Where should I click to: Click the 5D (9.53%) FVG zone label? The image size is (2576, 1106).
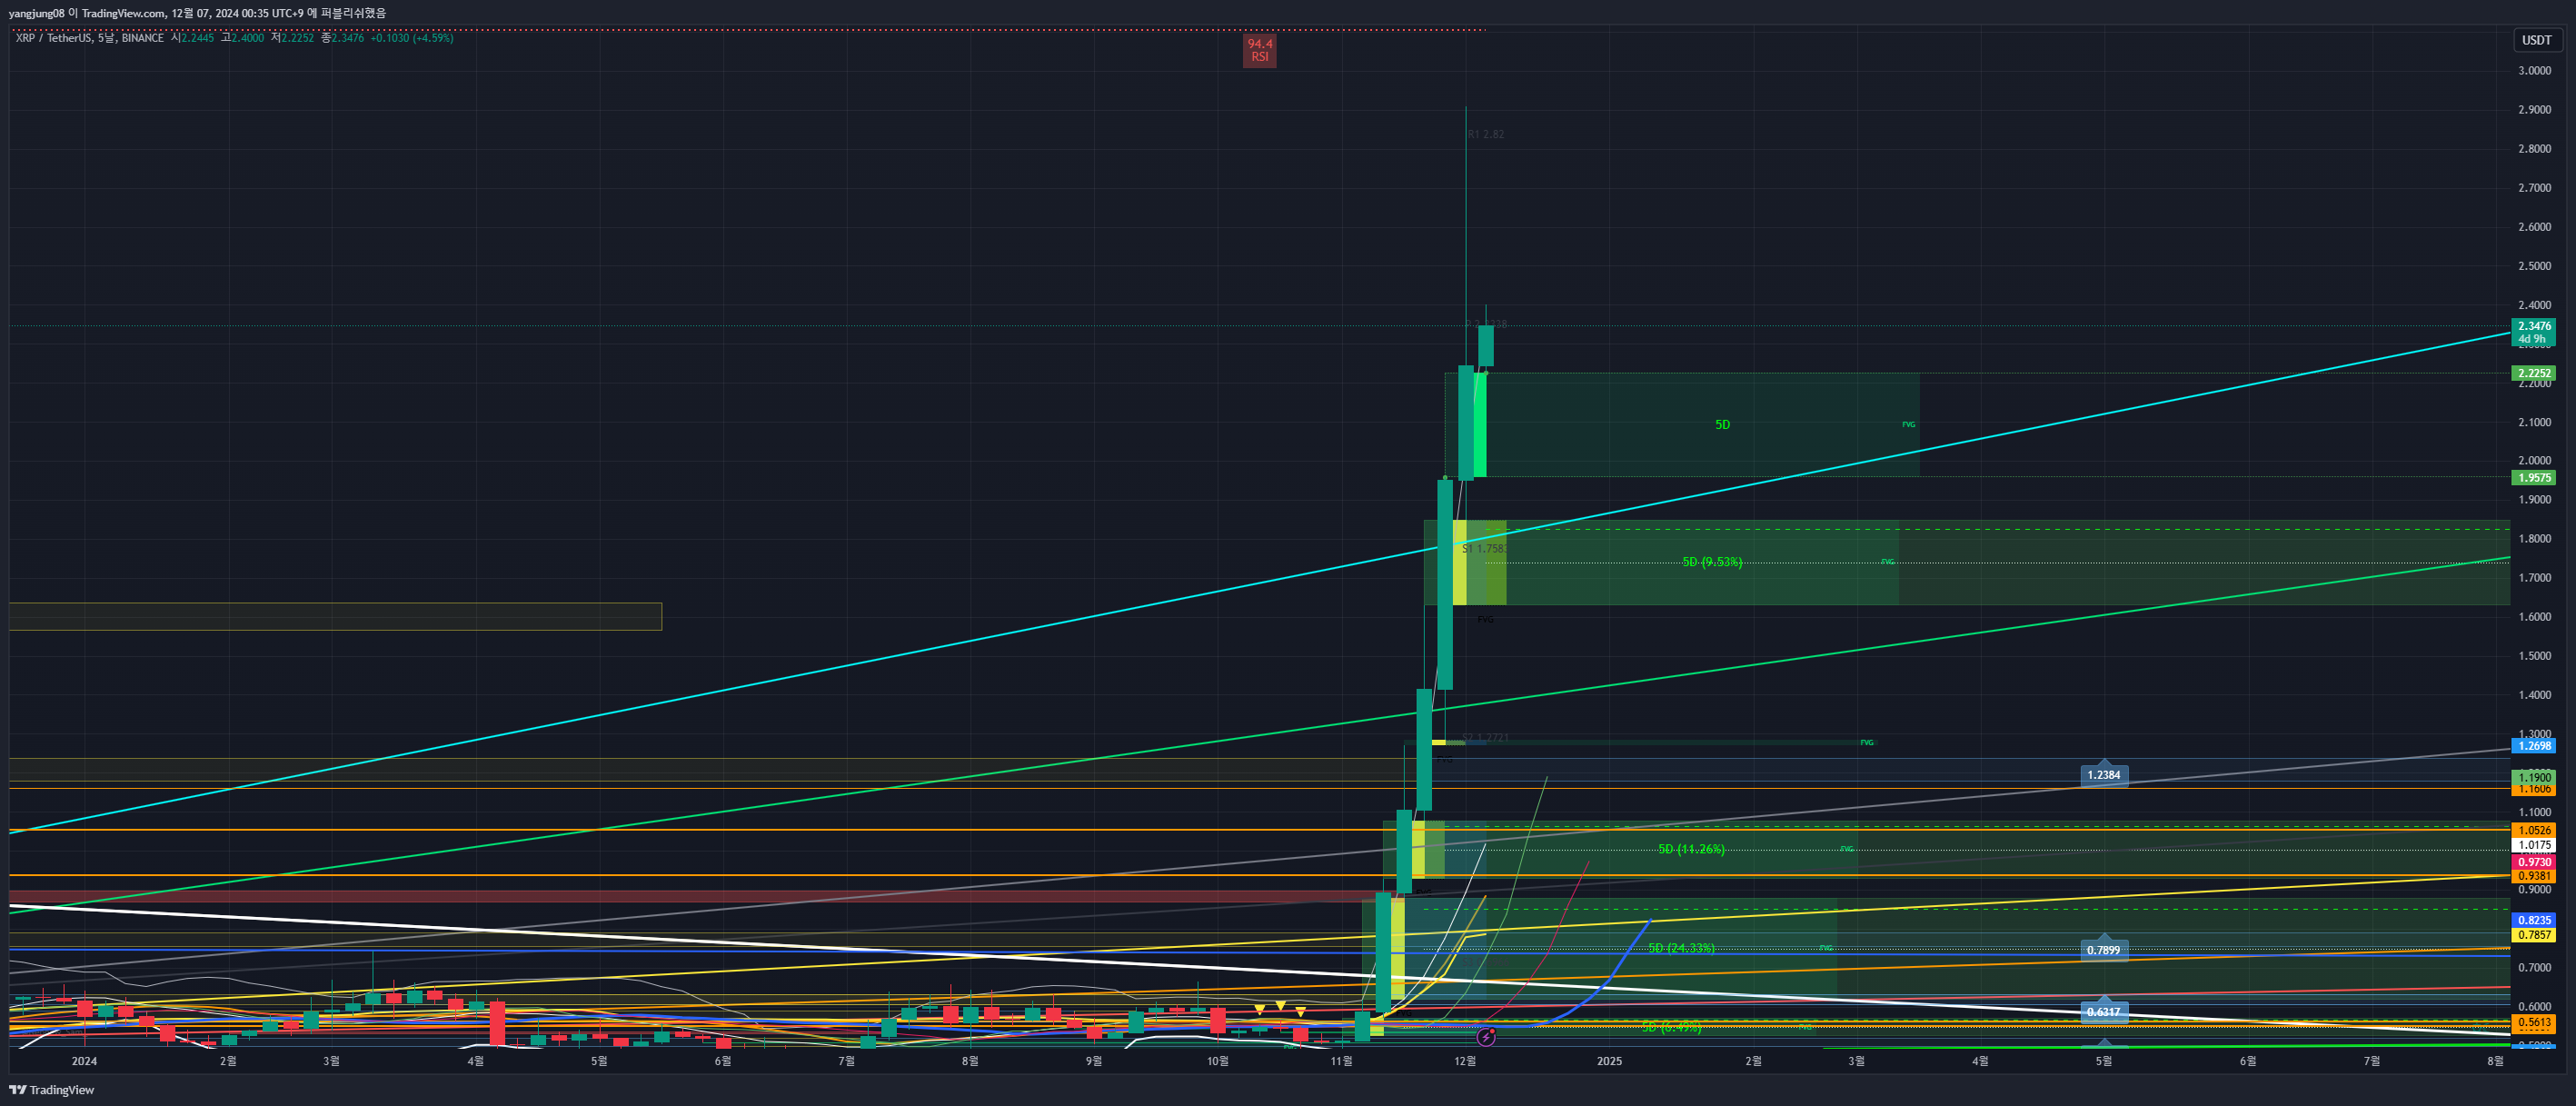tap(1711, 562)
